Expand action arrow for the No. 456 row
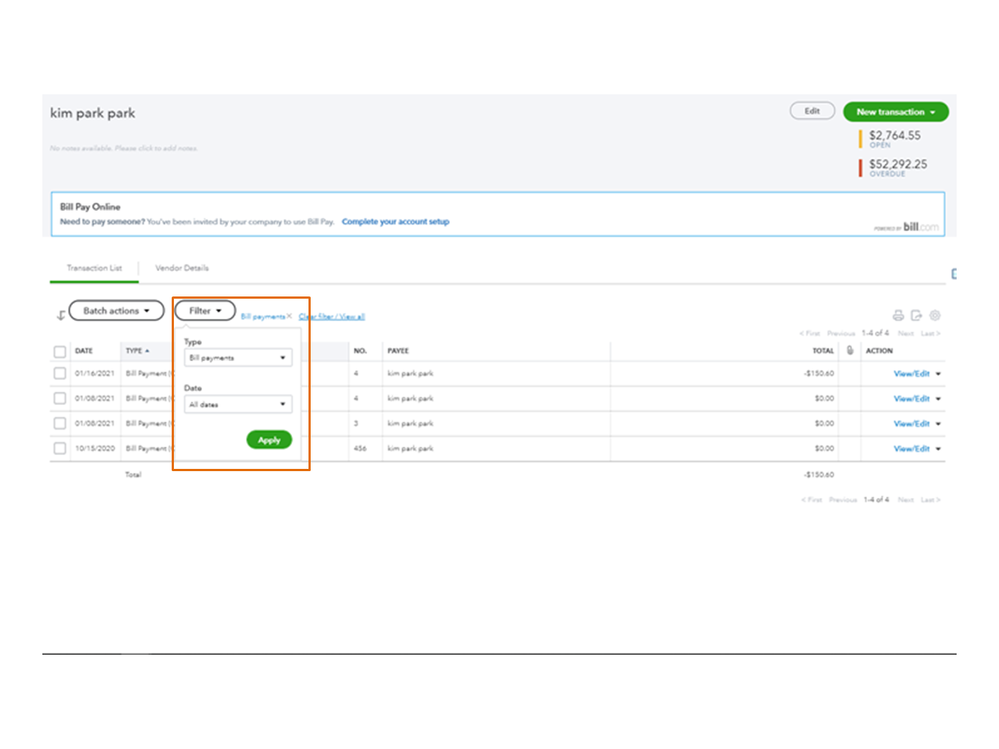Image resolution: width=999 pixels, height=749 pixels. tap(938, 449)
